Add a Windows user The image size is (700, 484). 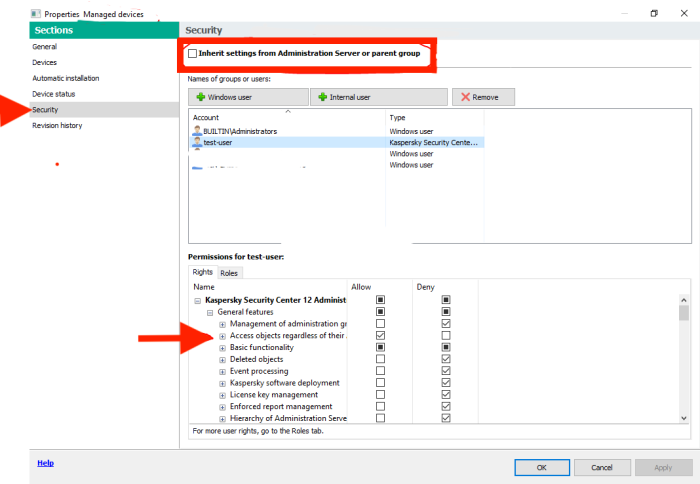(248, 97)
